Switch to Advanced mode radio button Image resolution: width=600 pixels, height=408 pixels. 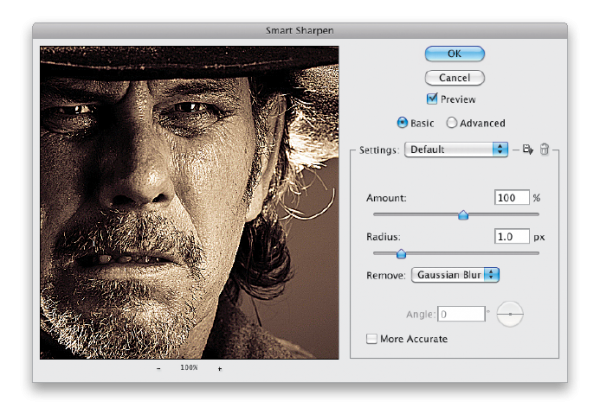(x=452, y=123)
